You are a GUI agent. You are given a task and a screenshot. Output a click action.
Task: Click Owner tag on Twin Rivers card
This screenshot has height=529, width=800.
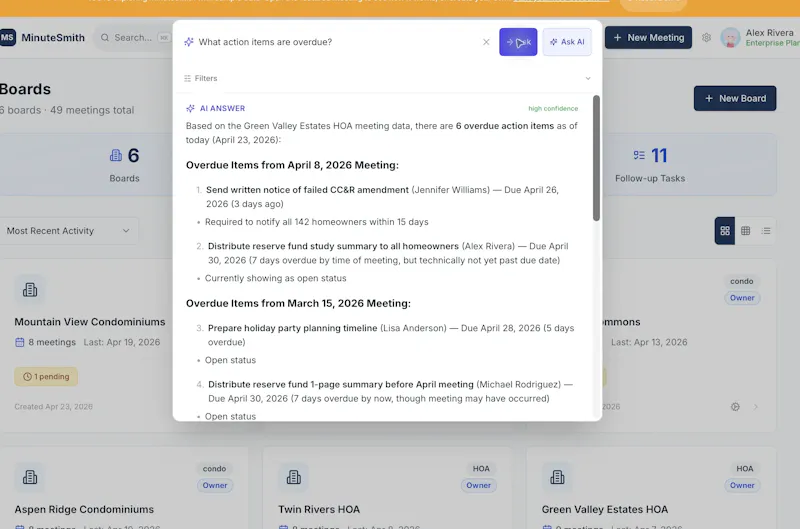click(x=478, y=485)
